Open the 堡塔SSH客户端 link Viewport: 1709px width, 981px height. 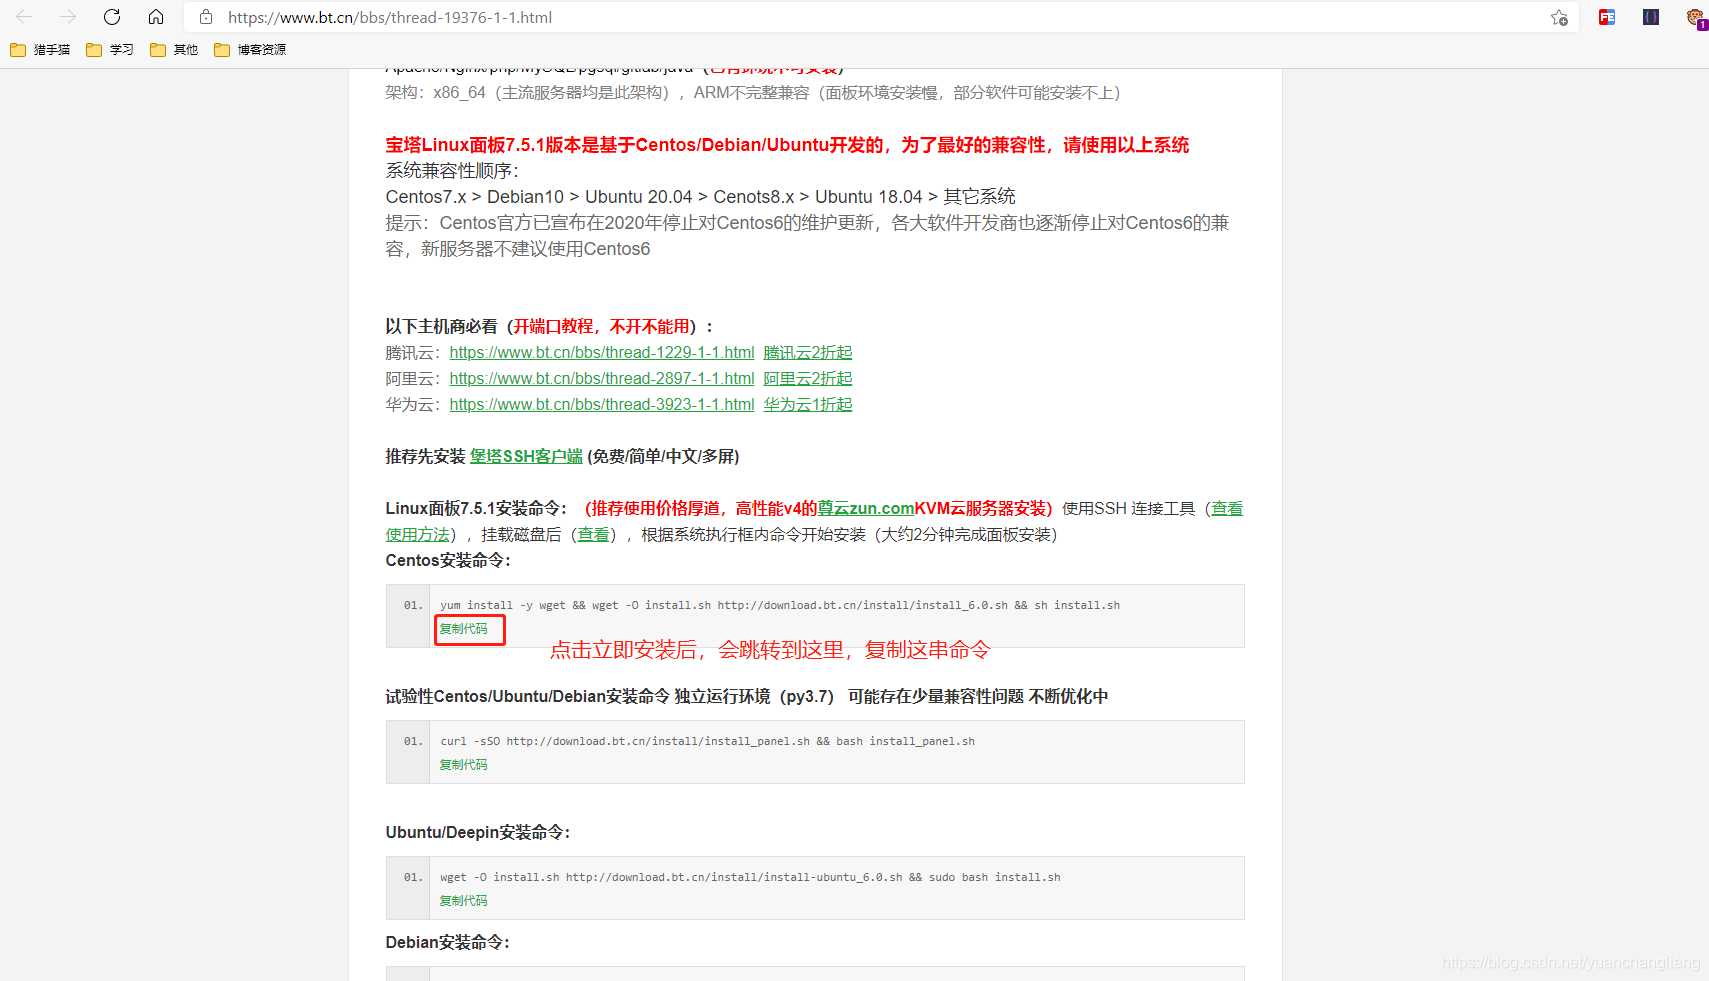[526, 456]
